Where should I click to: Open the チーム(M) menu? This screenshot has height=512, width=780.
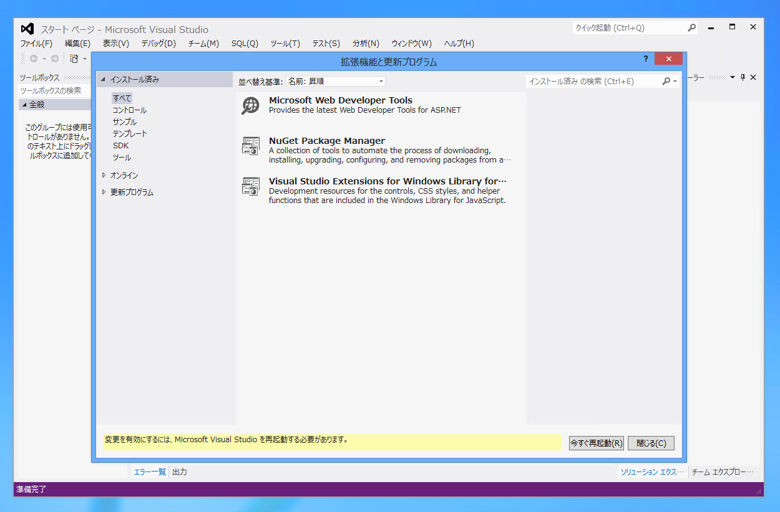tap(203, 43)
